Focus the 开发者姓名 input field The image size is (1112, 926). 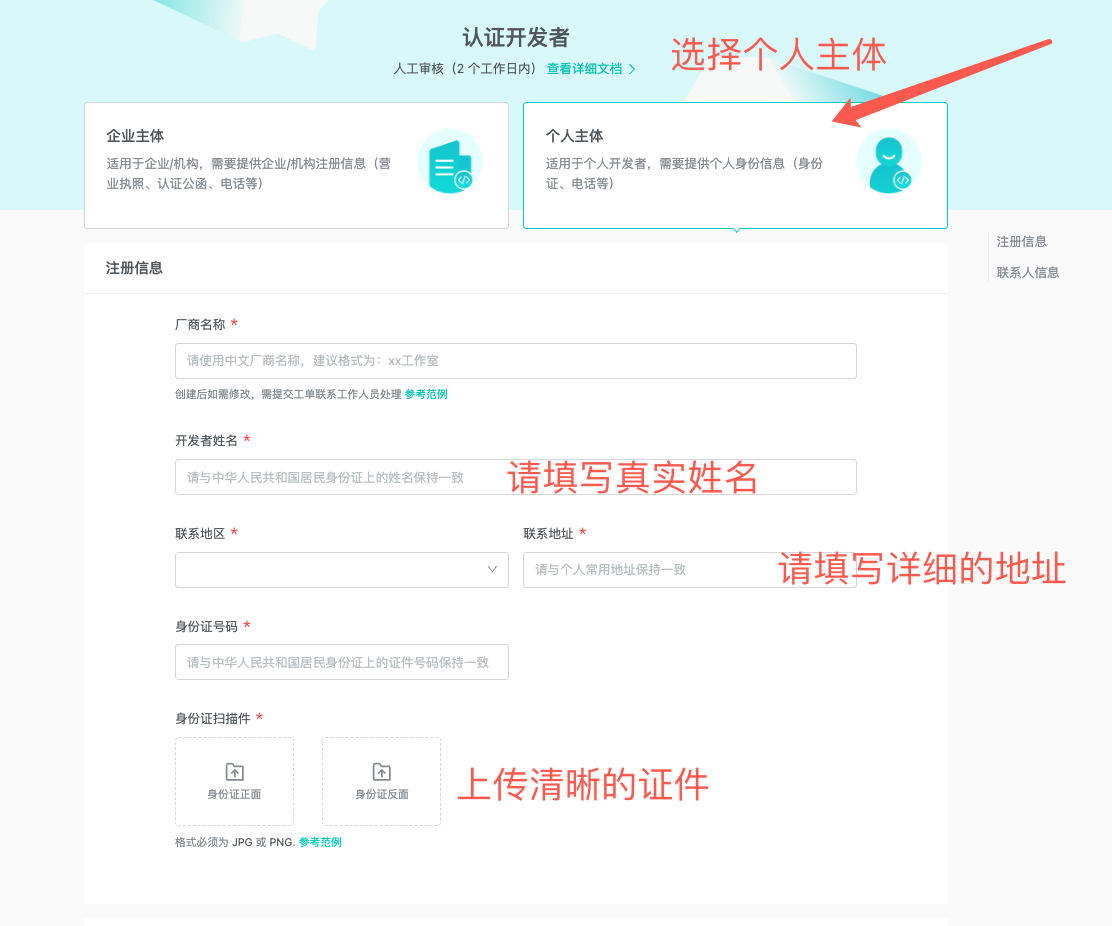(x=516, y=477)
